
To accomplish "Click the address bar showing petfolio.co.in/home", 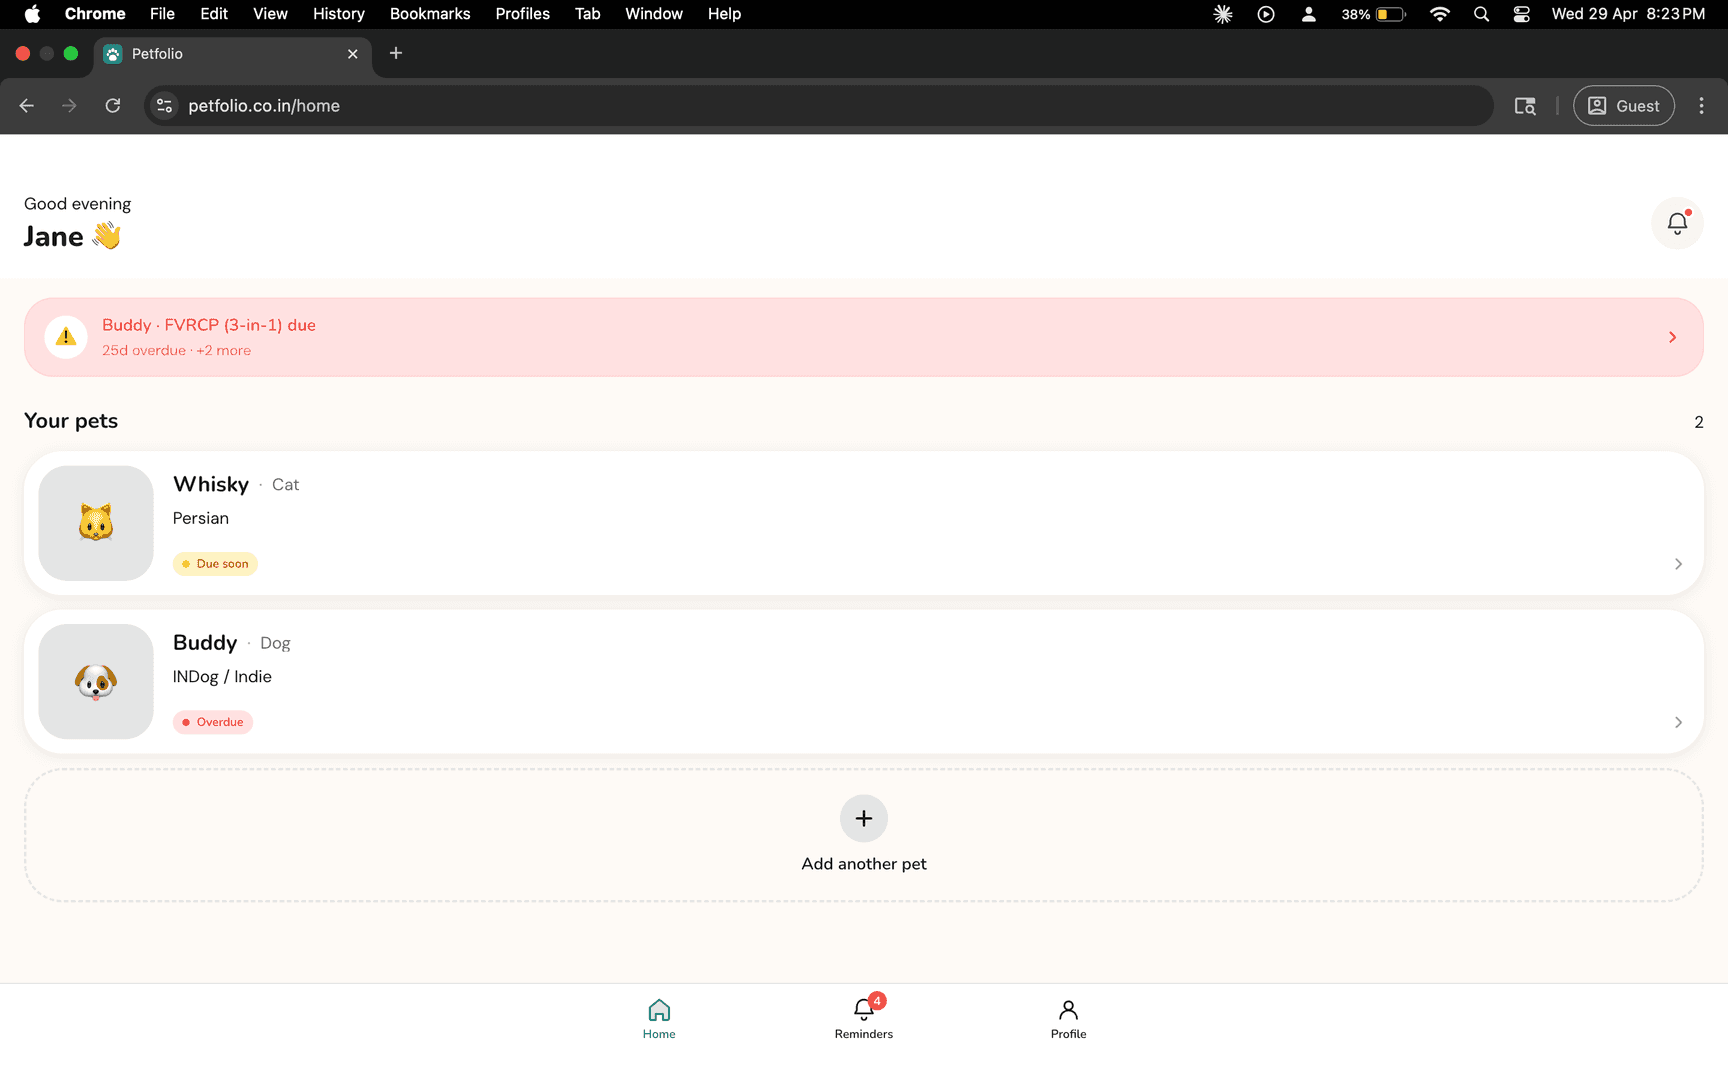I will [x=818, y=106].
